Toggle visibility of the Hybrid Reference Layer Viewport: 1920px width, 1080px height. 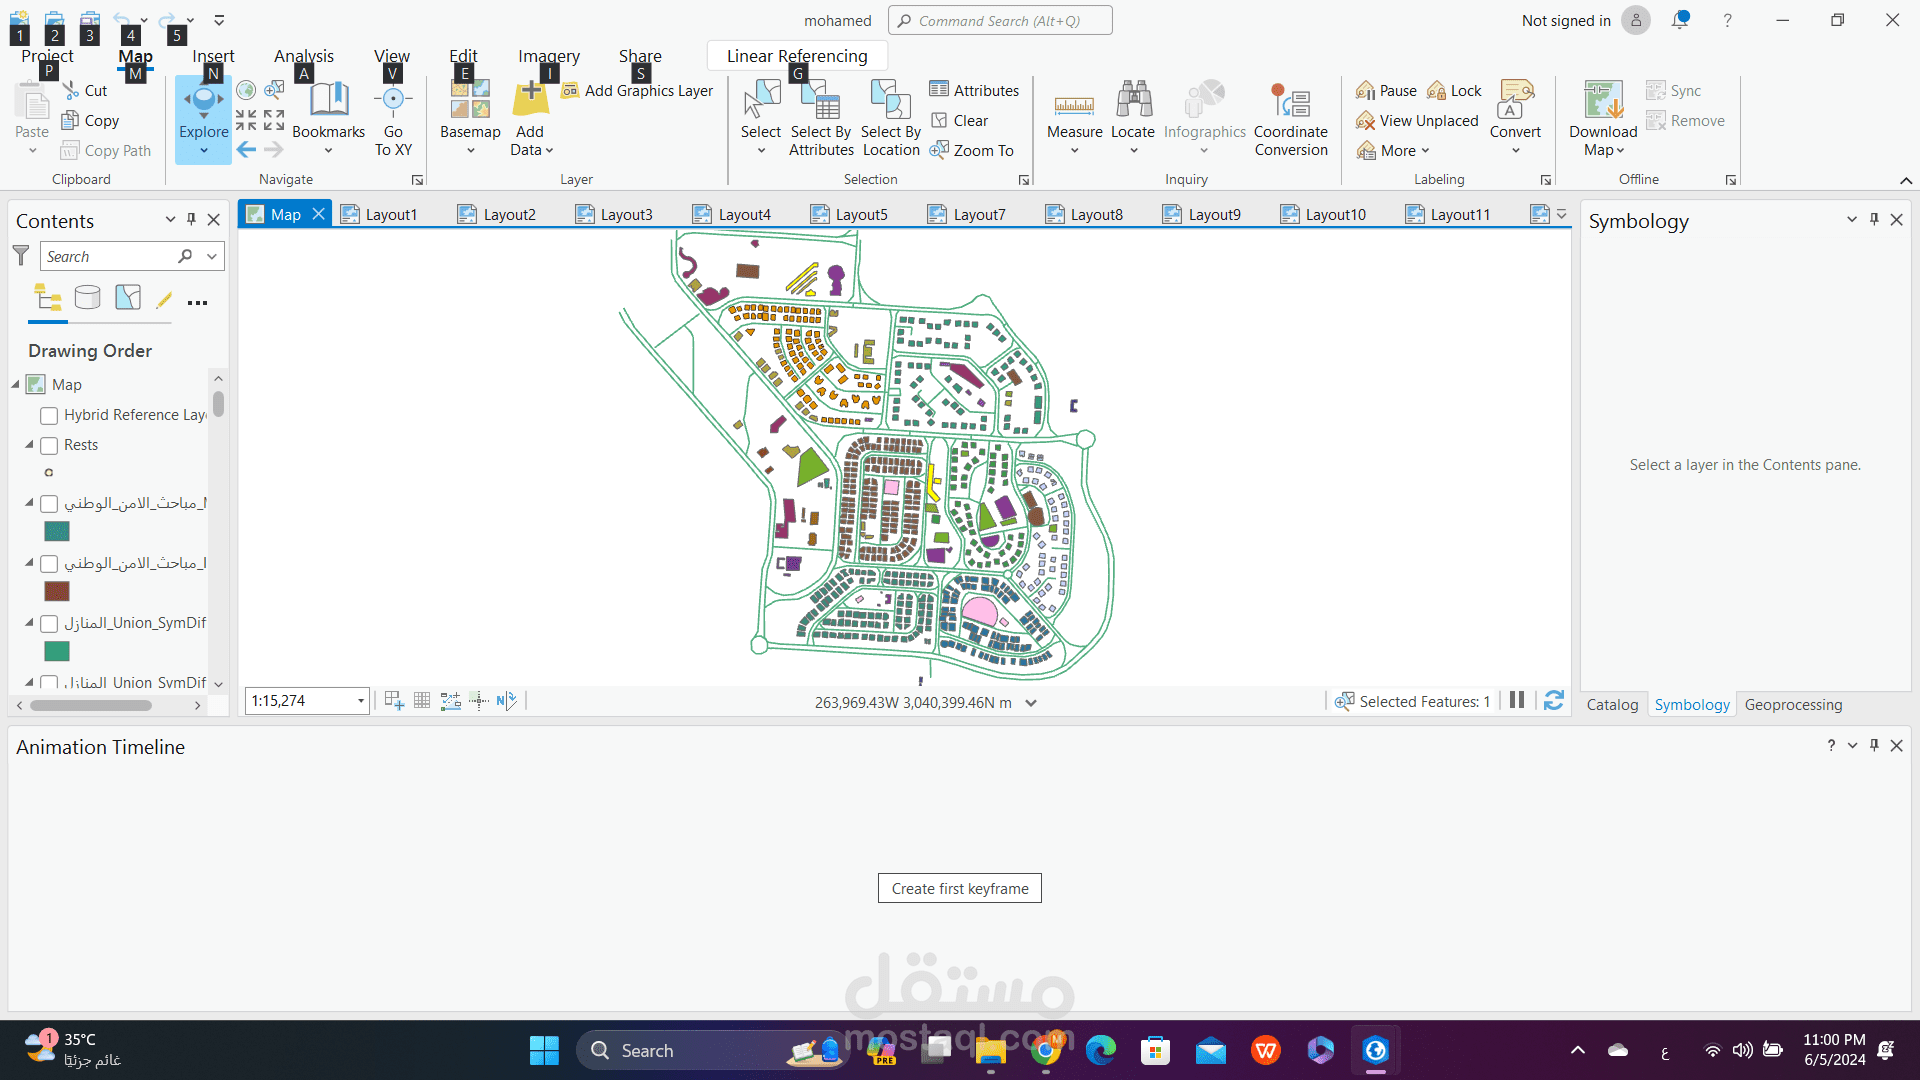pyautogui.click(x=48, y=415)
